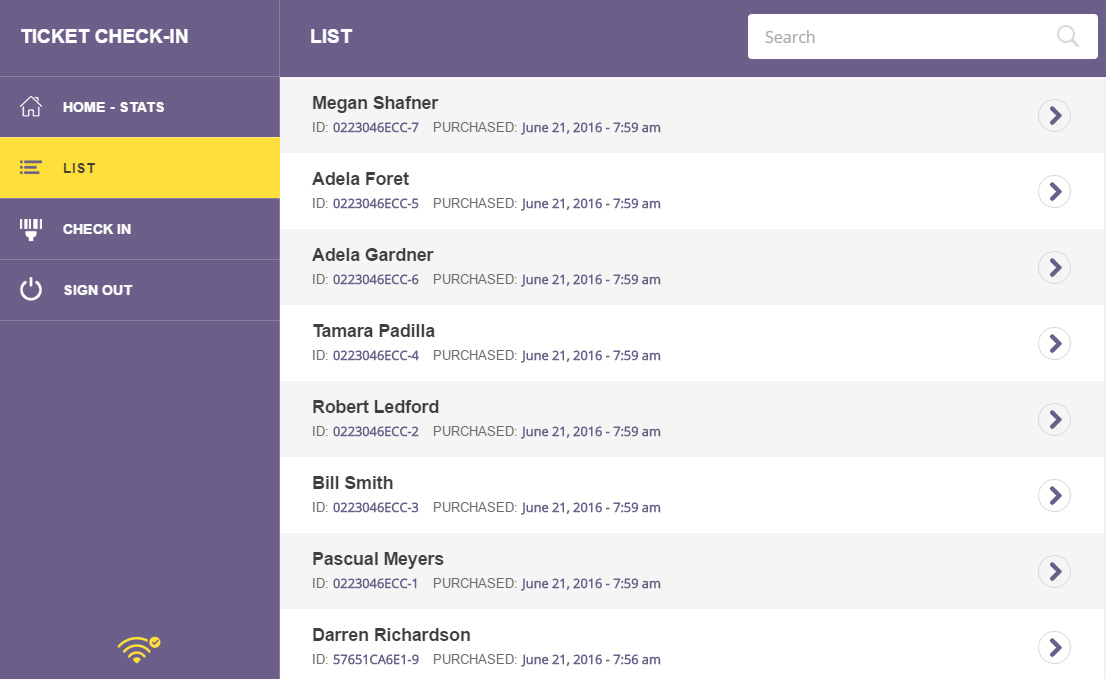The image size is (1106, 679).
Task: Open Adela Gardner's entry chevron button
Action: pyautogui.click(x=1054, y=268)
